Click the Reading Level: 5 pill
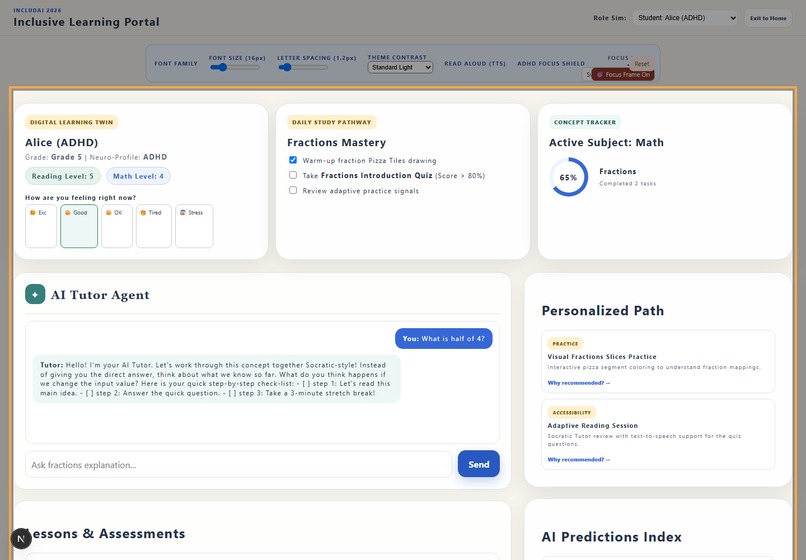Screen dimensions: 806x560 (x=63, y=176)
